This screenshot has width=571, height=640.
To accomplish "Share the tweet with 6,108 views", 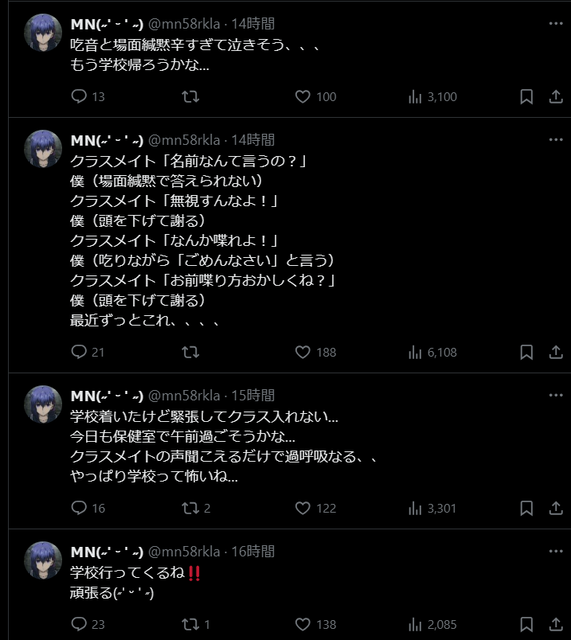I will tap(555, 352).
